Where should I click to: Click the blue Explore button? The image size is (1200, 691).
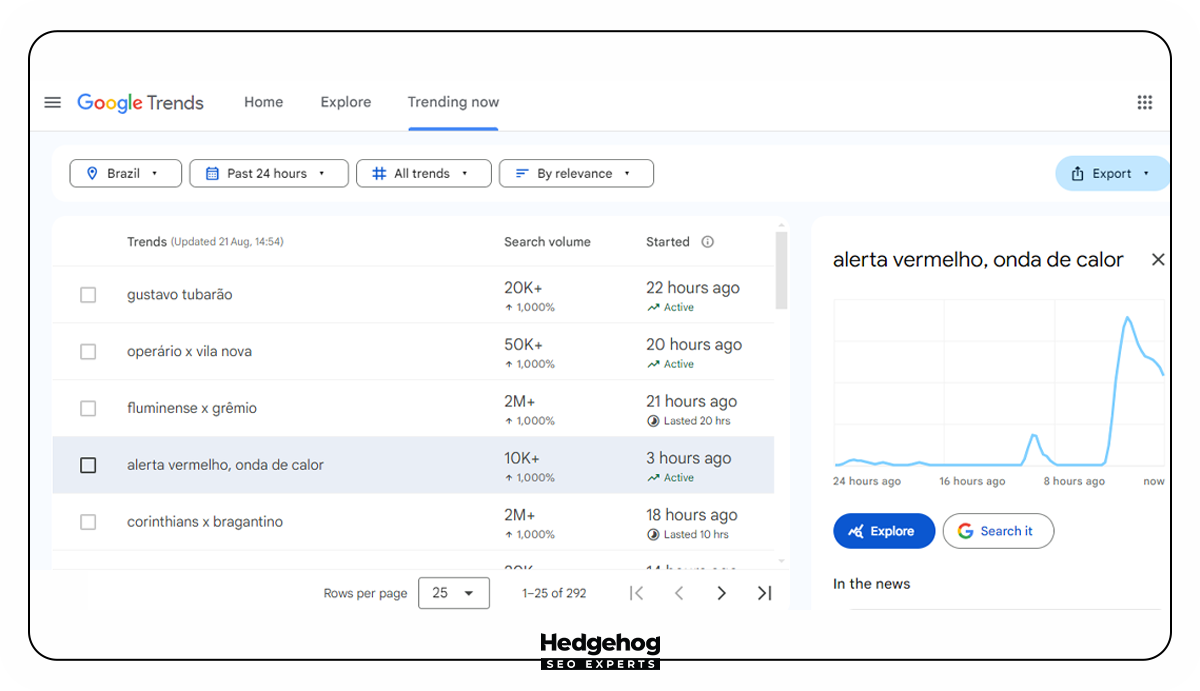tap(884, 531)
